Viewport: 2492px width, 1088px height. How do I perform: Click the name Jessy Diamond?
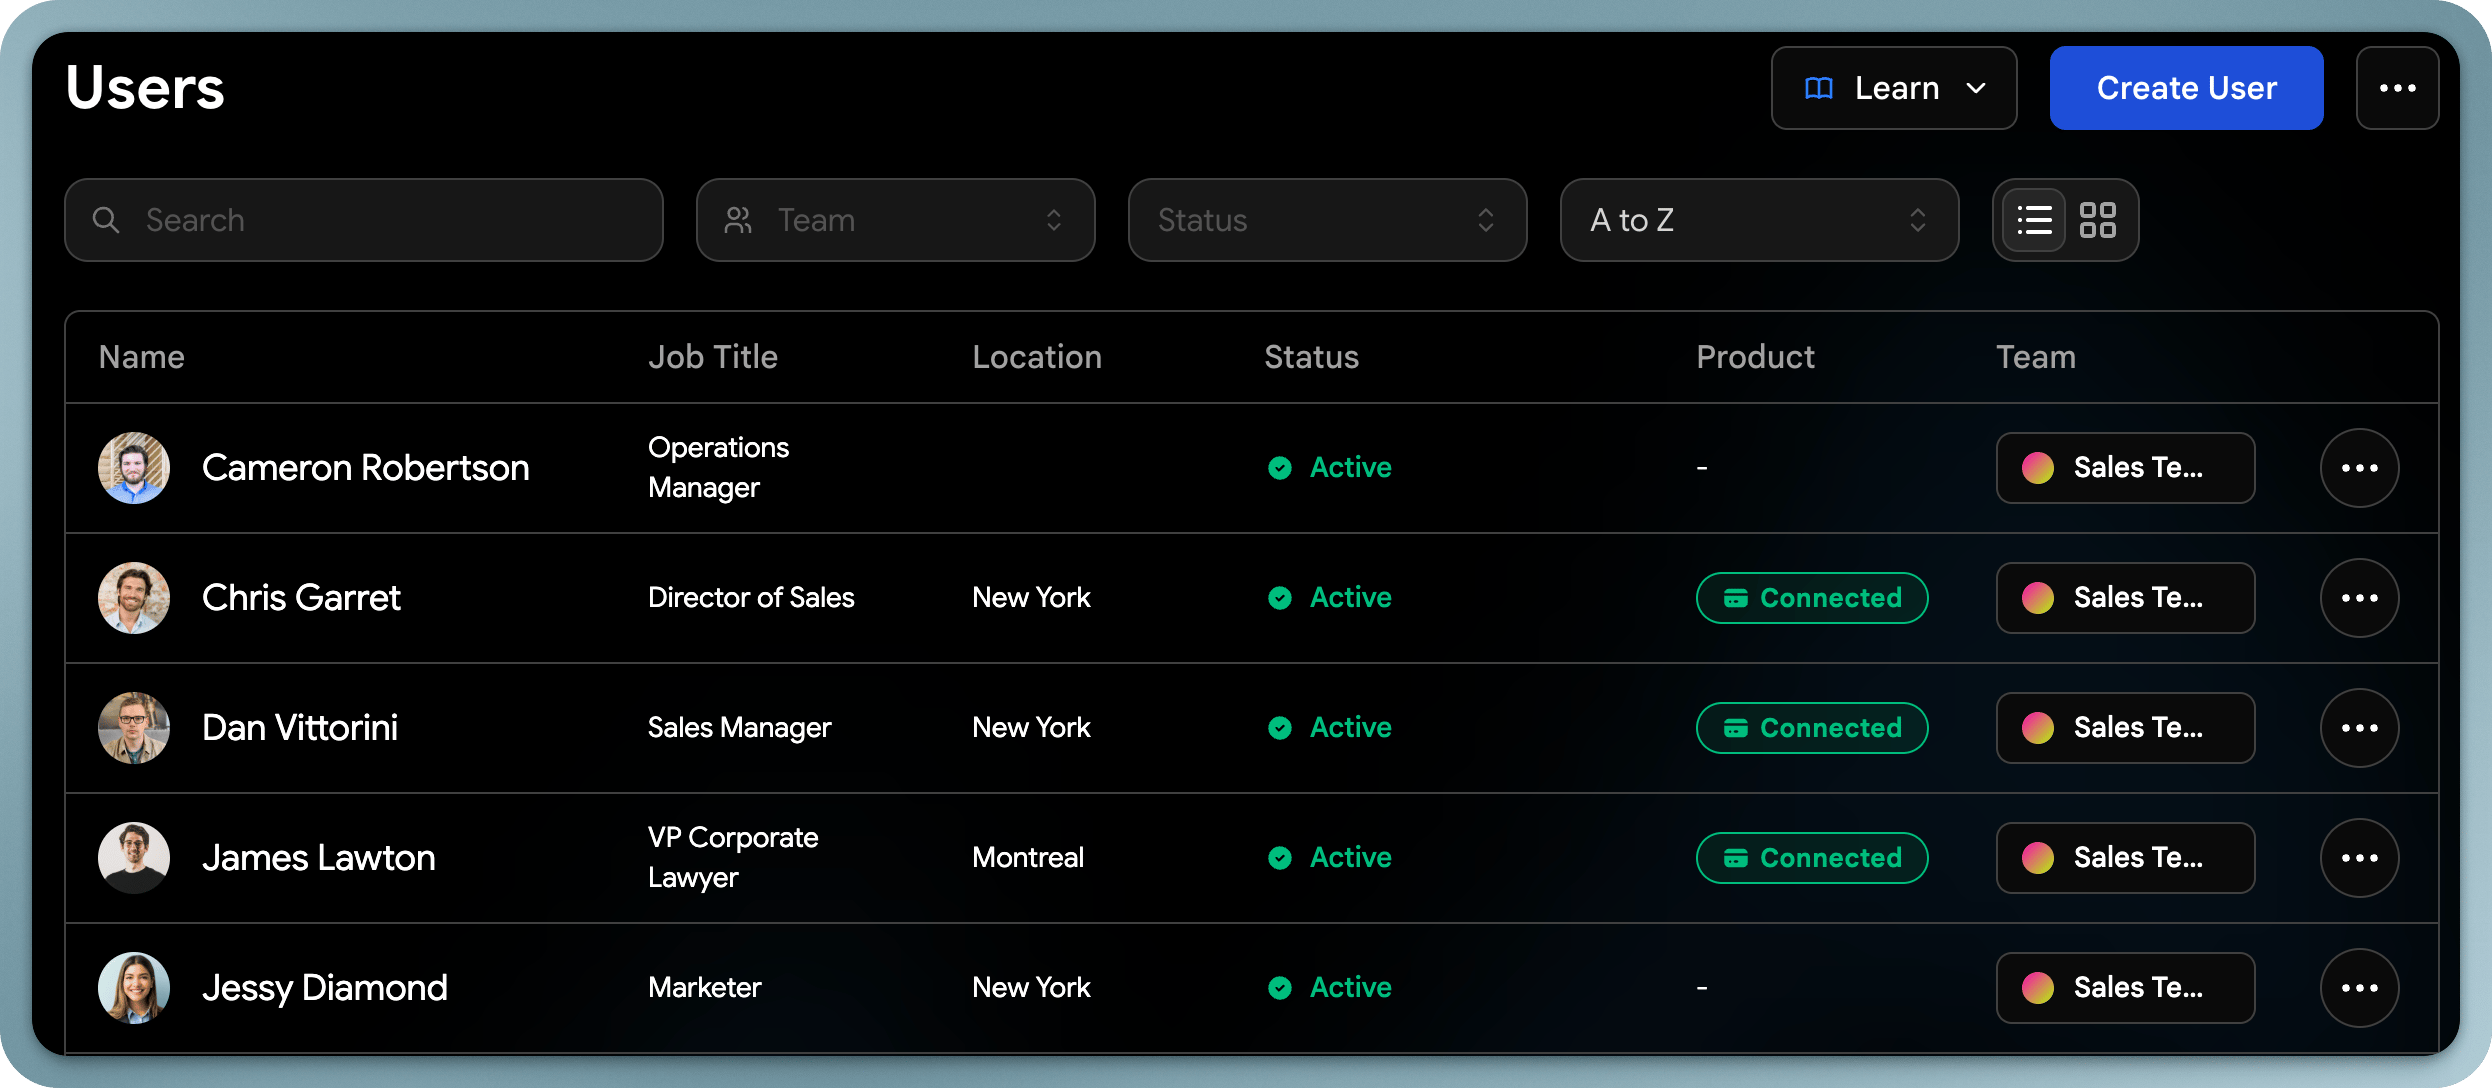click(325, 988)
